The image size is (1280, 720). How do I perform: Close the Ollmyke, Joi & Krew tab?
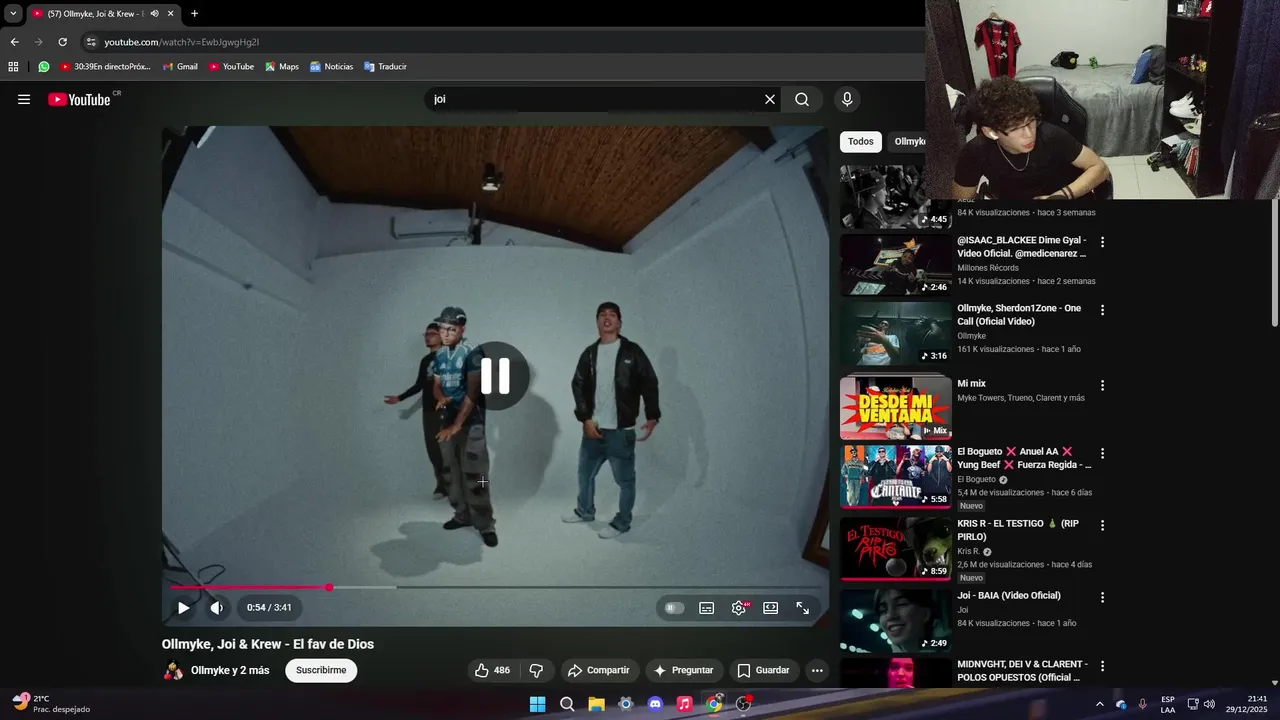pyautogui.click(x=170, y=14)
